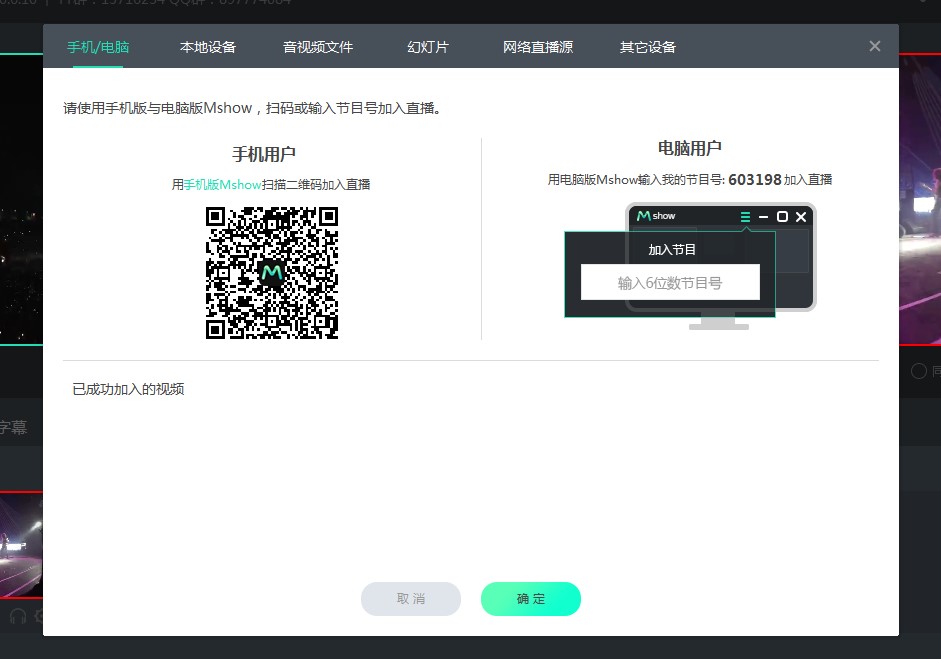Open the 本地设备 tab

[208, 47]
